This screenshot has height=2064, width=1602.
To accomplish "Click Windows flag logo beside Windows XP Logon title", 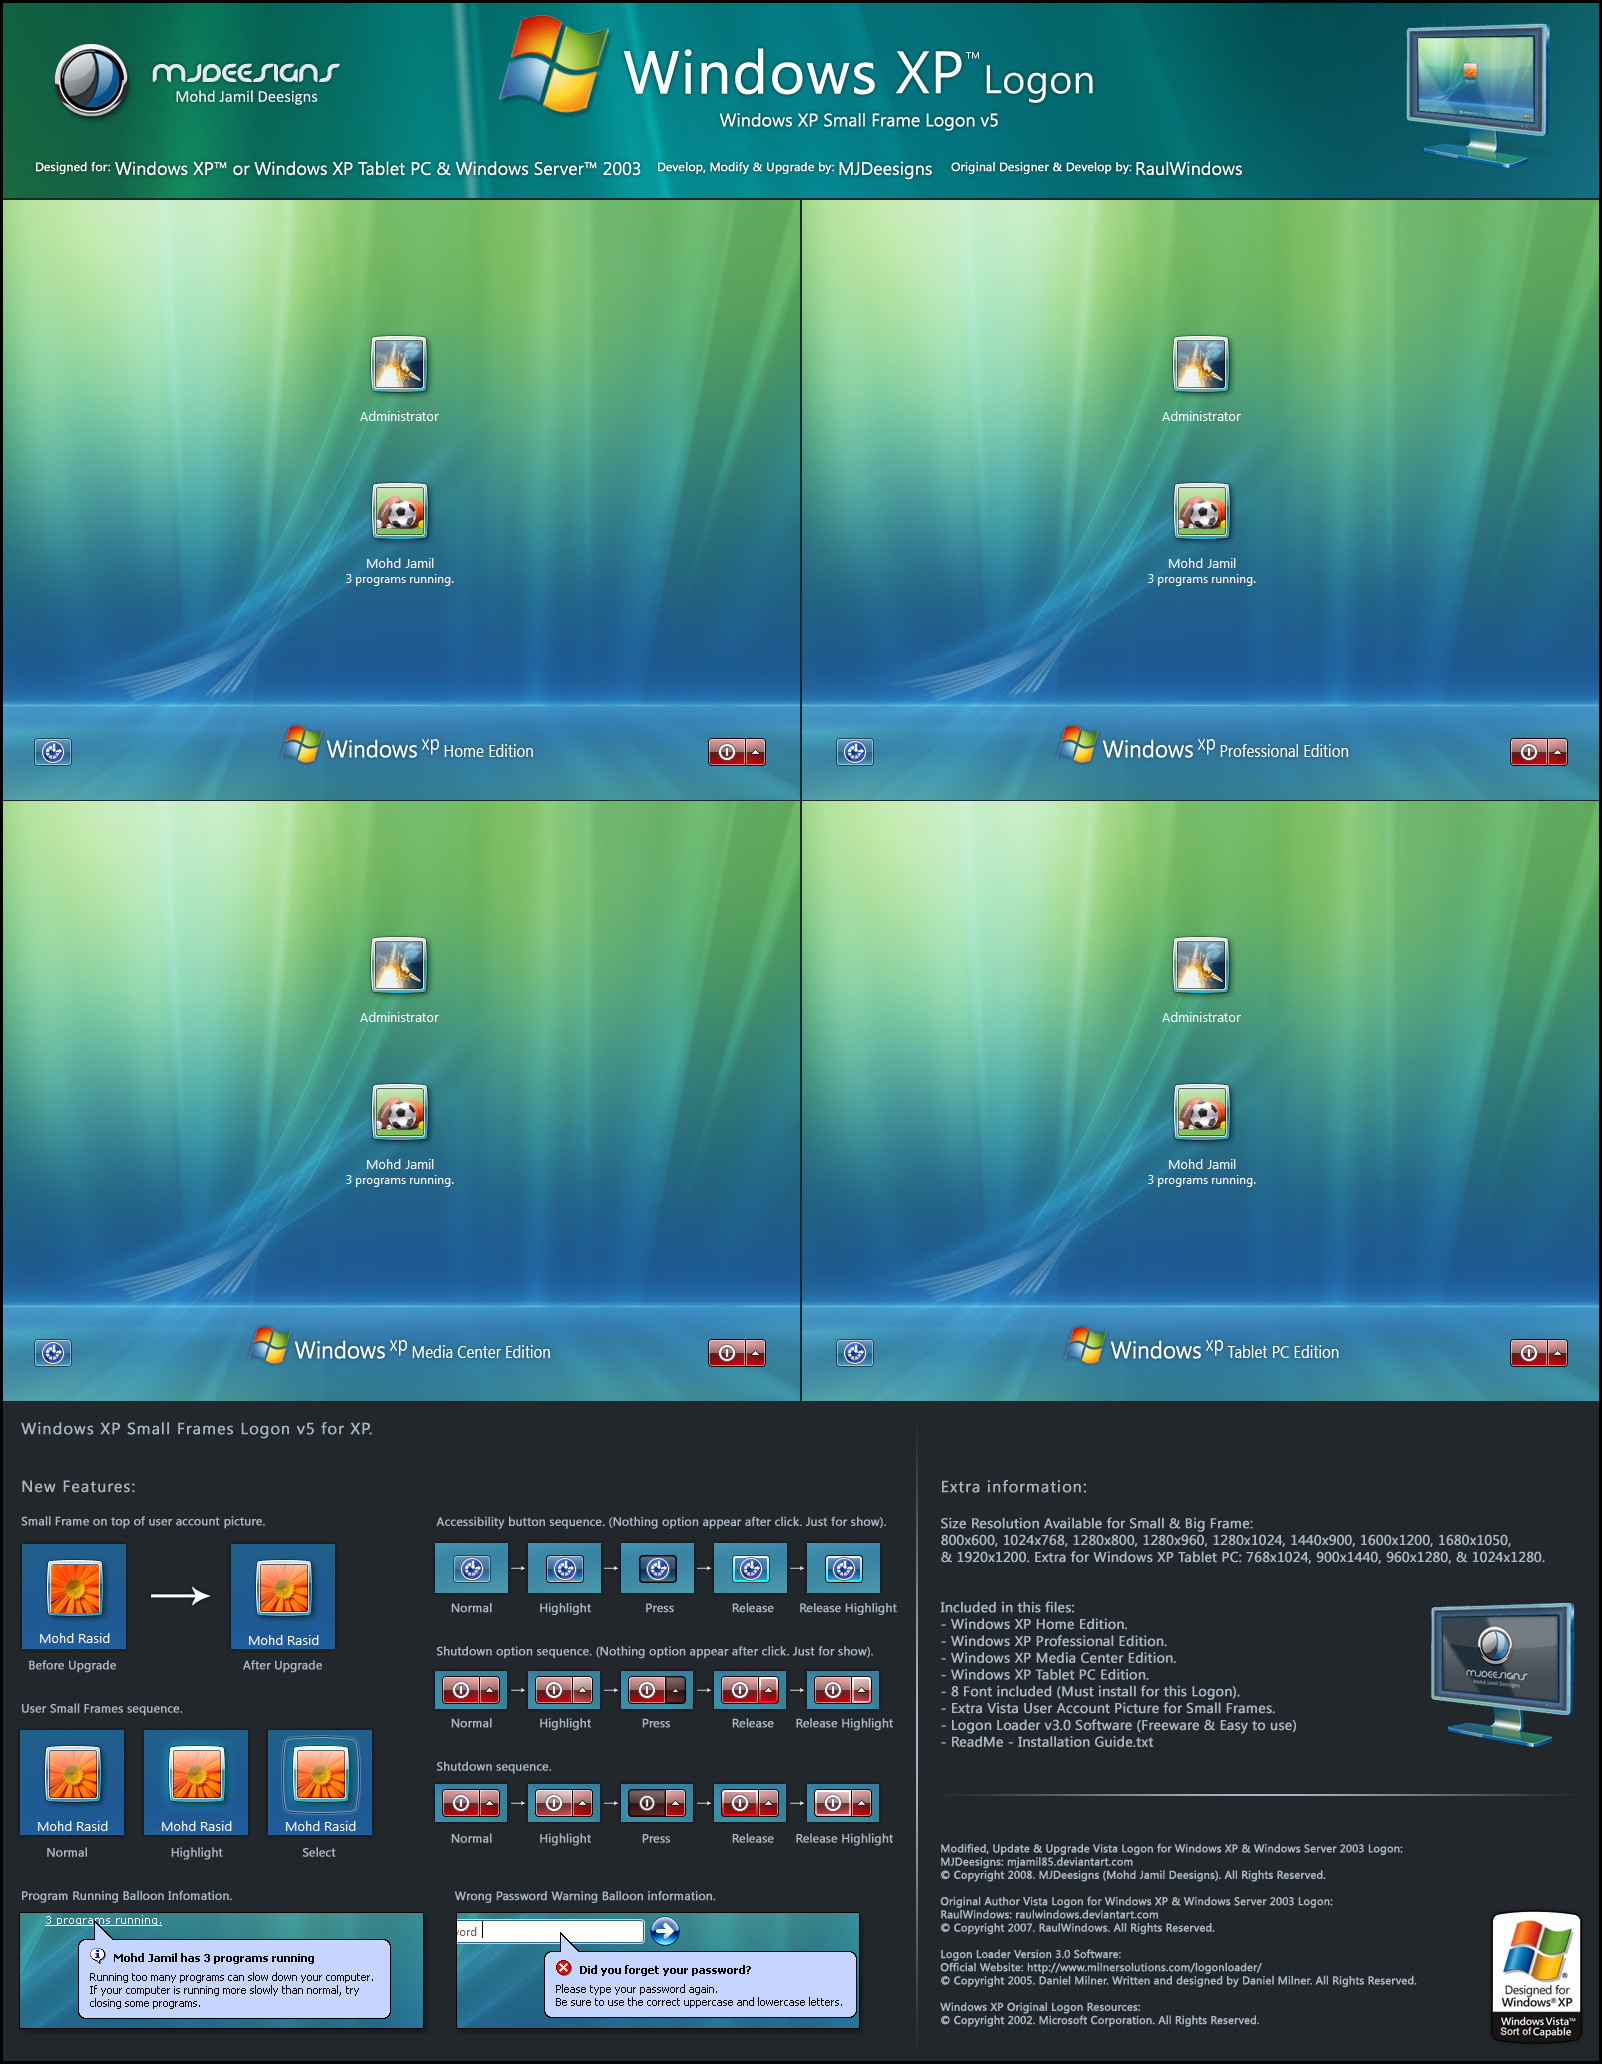I will [x=554, y=64].
